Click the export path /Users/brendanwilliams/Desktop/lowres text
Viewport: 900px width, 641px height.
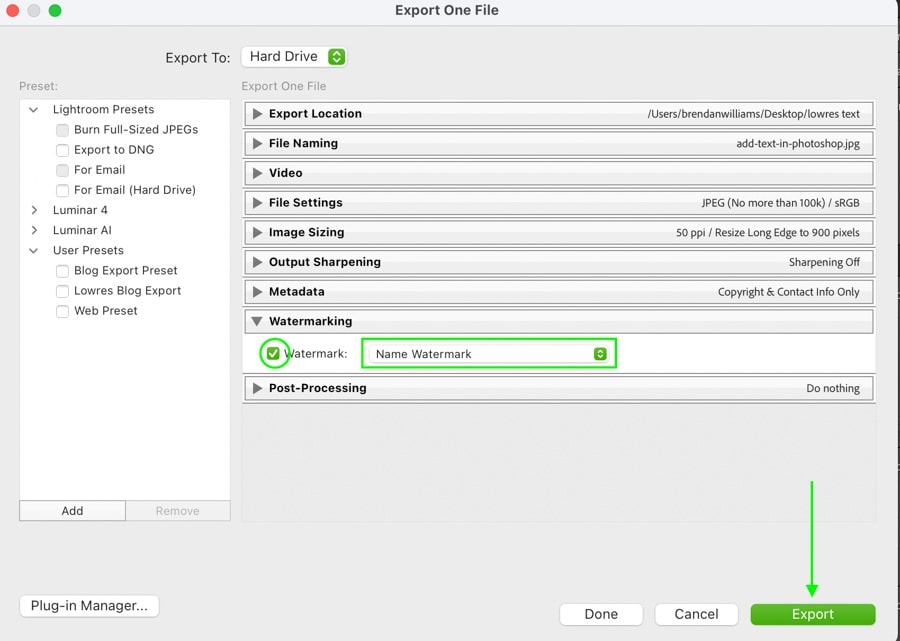click(753, 114)
